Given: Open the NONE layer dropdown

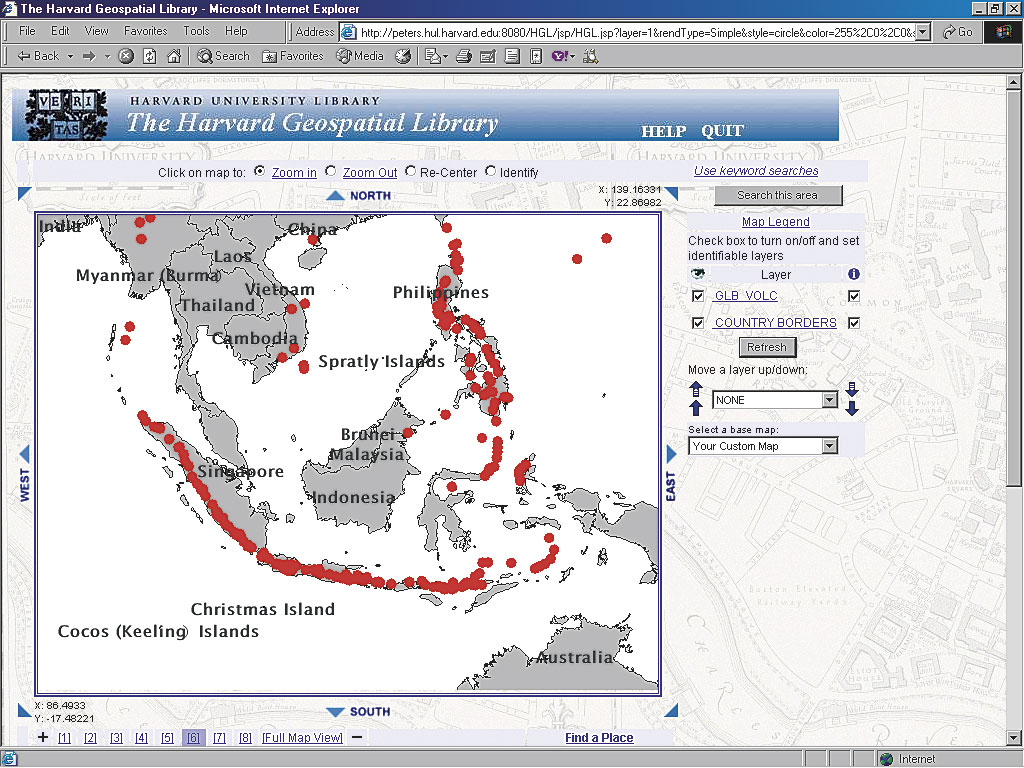Looking at the screenshot, I should coord(775,400).
